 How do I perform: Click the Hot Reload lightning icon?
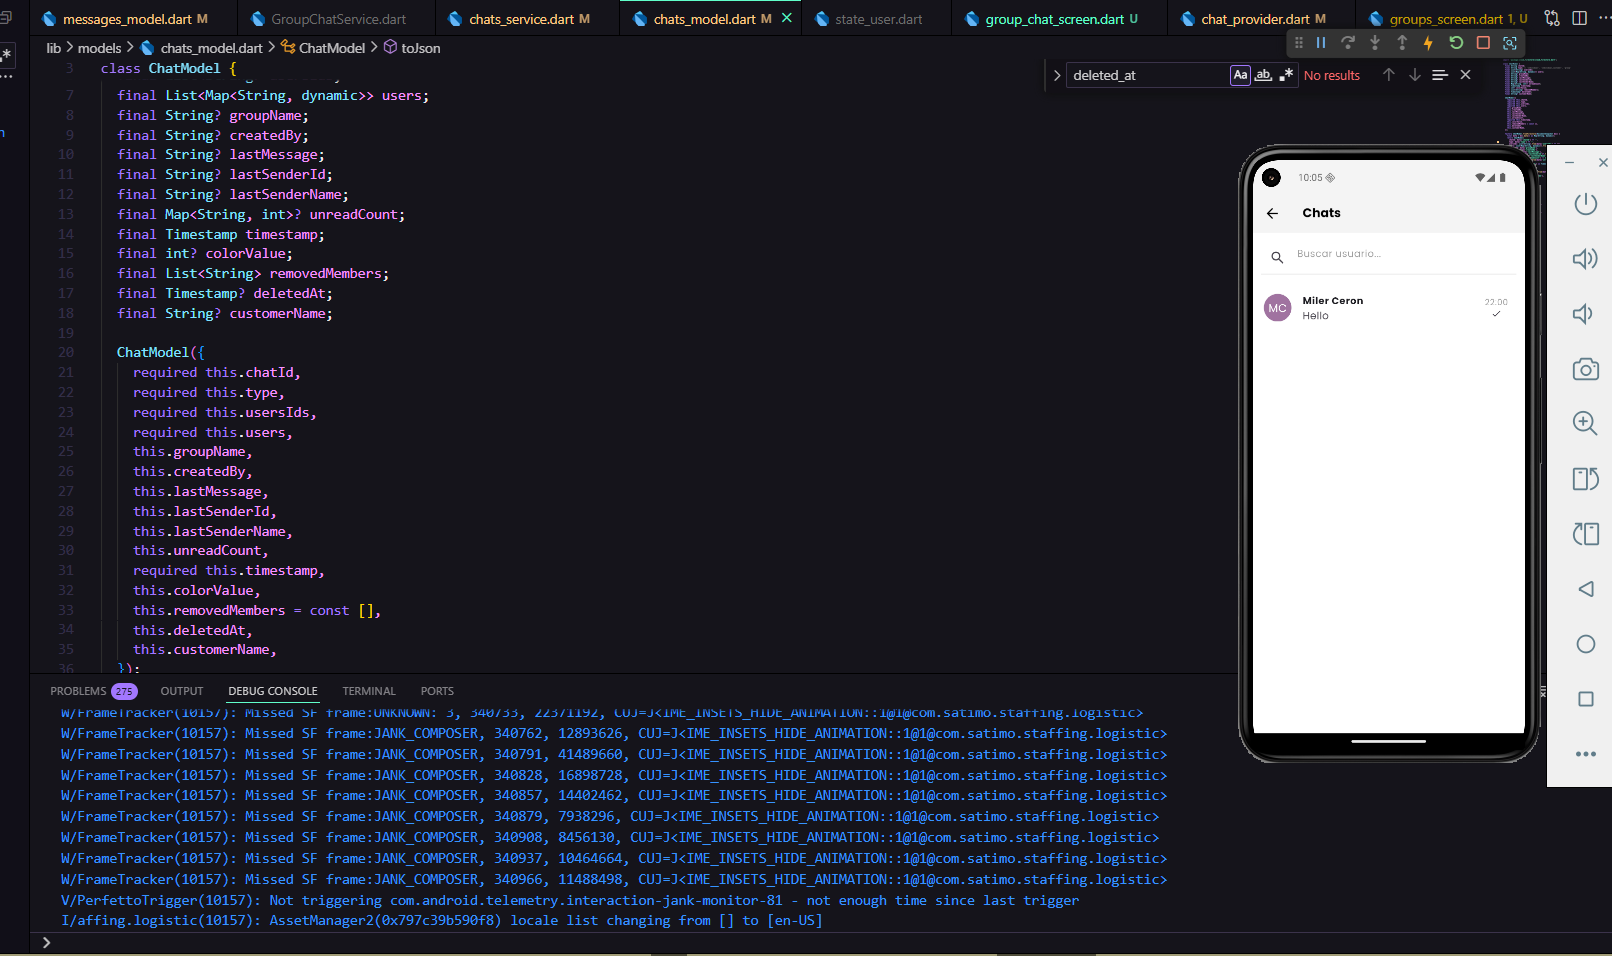tap(1428, 43)
